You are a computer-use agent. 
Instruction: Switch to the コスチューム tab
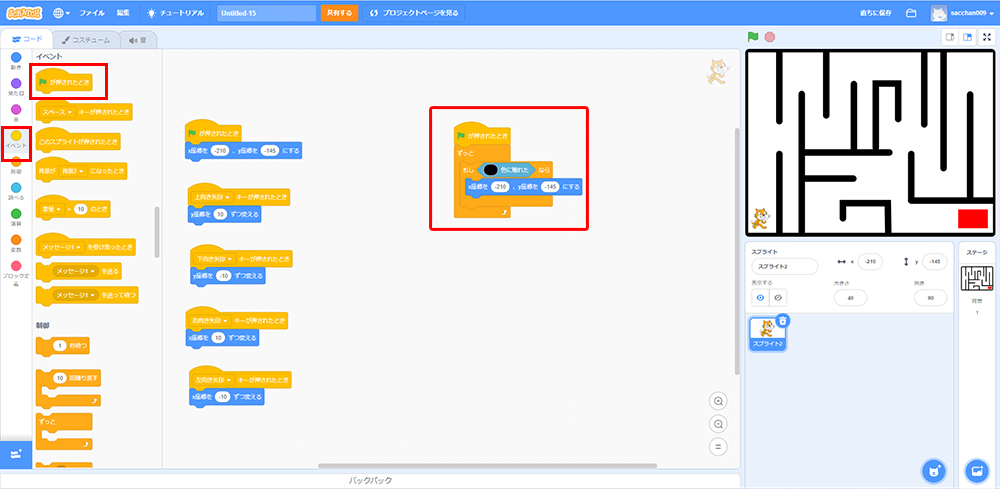[x=85, y=40]
